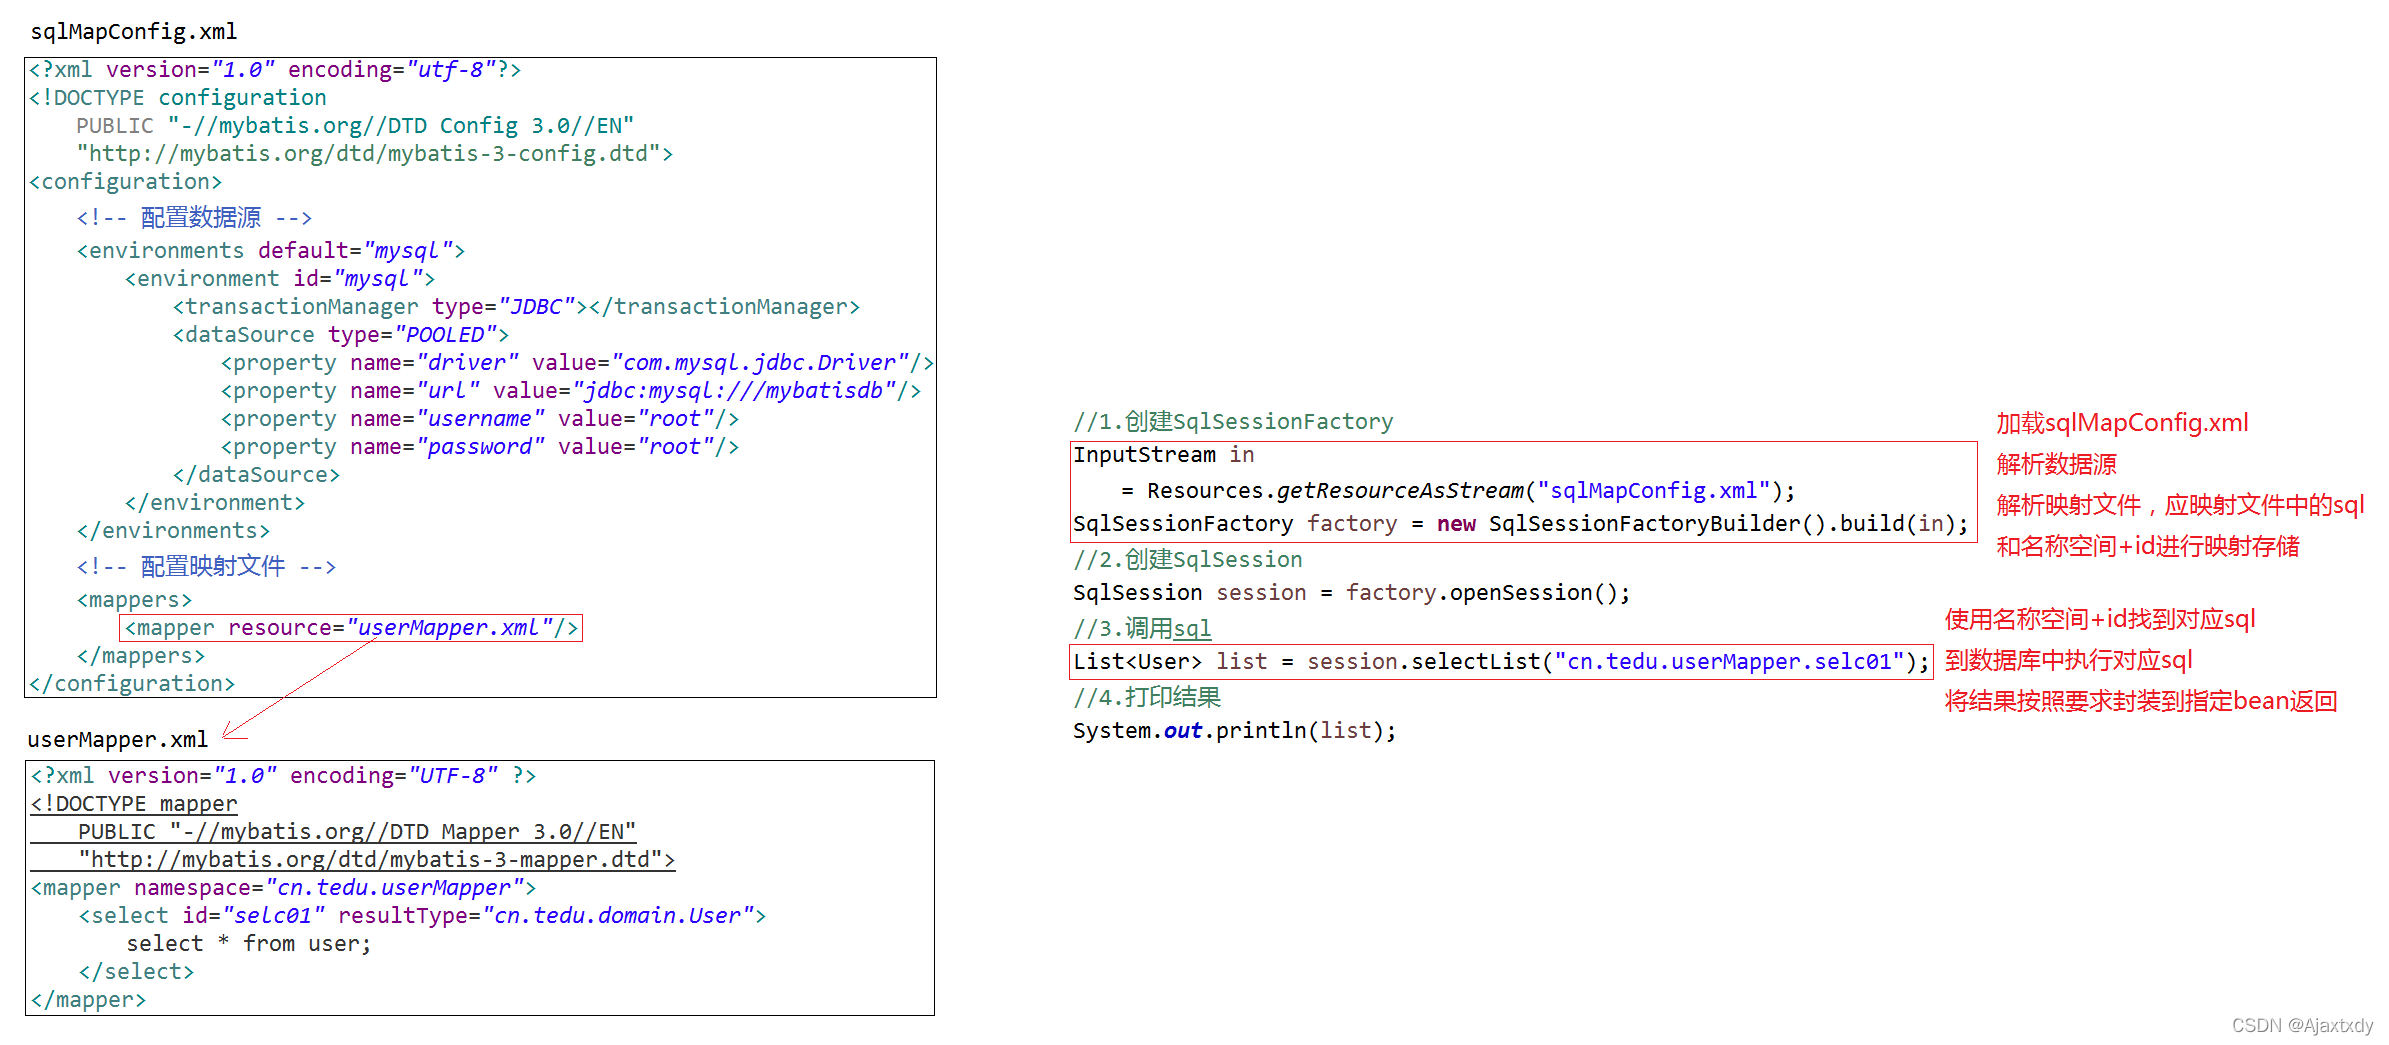
Task: Click the opening mappers tag
Action: (x=135, y=600)
